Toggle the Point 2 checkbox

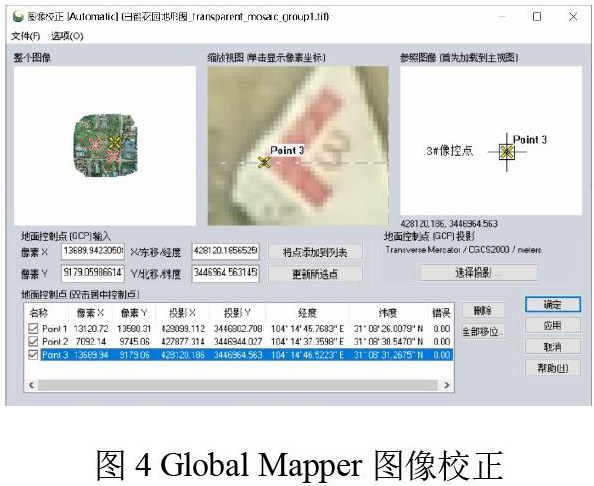(x=33, y=341)
